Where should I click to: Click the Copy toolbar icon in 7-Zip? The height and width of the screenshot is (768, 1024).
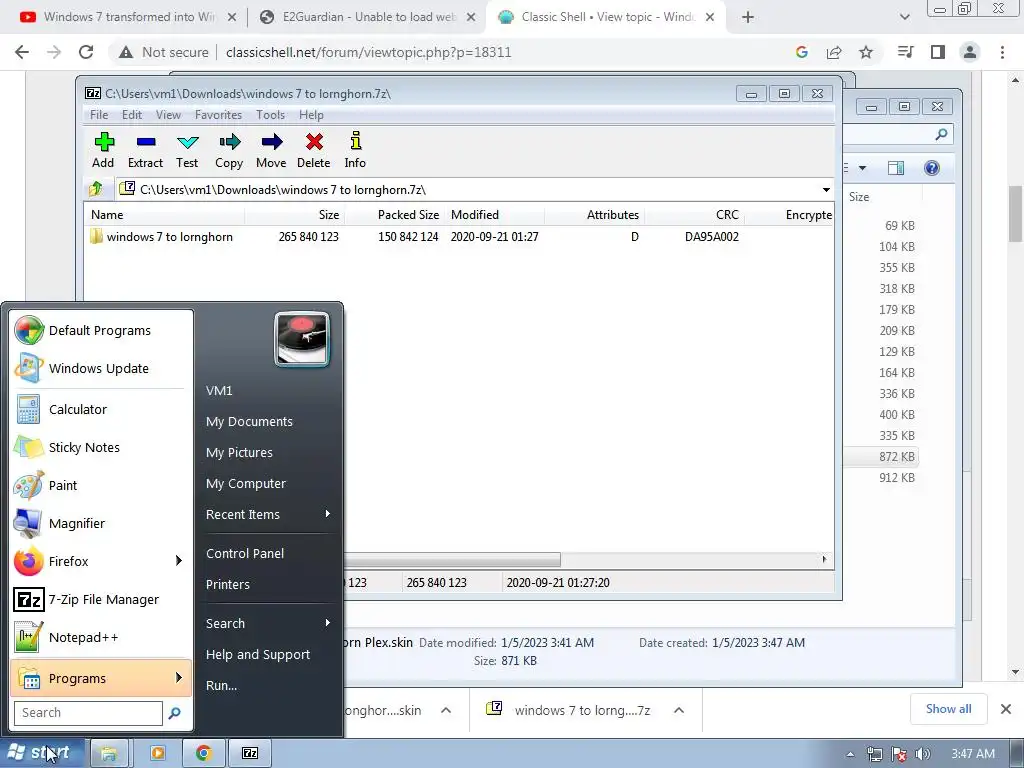(x=229, y=151)
